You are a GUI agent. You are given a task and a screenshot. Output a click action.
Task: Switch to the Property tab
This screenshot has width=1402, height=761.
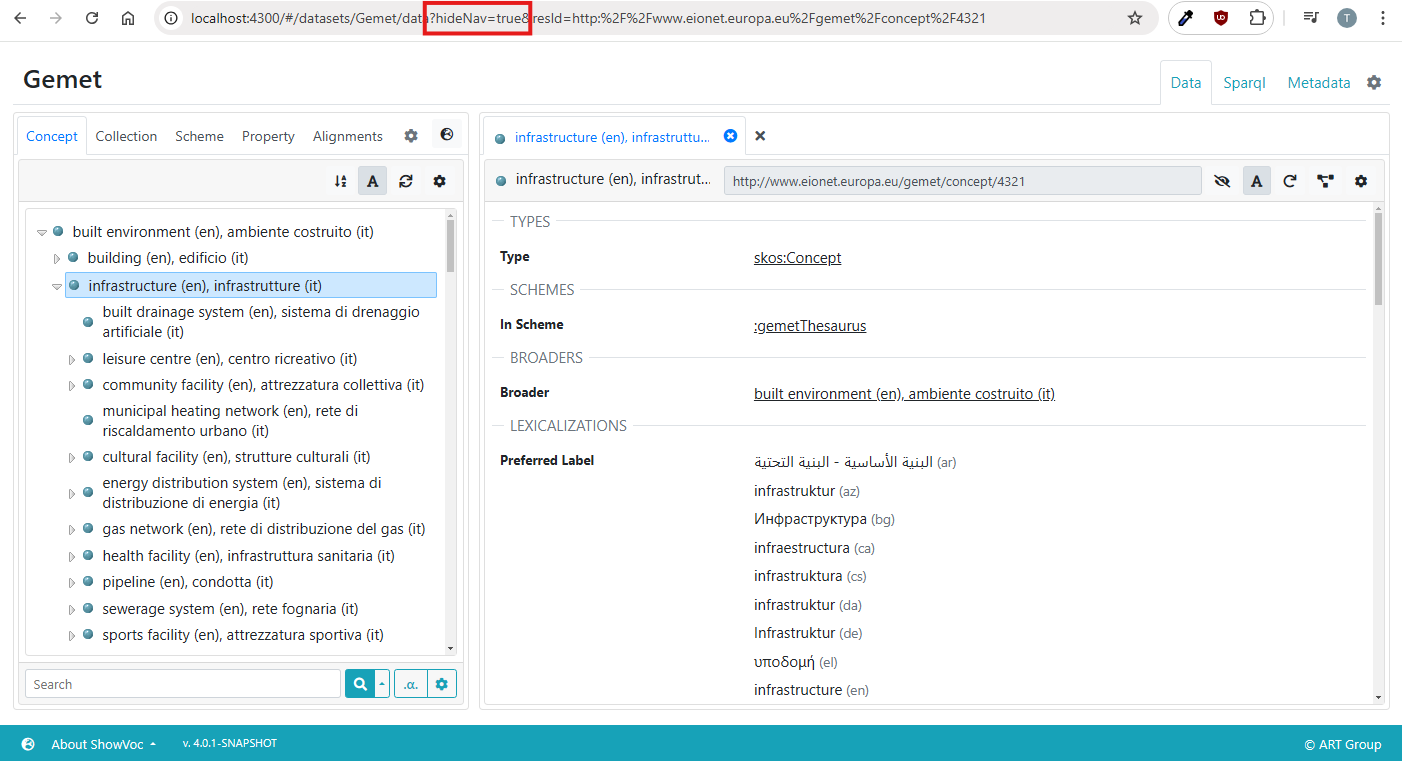point(268,136)
